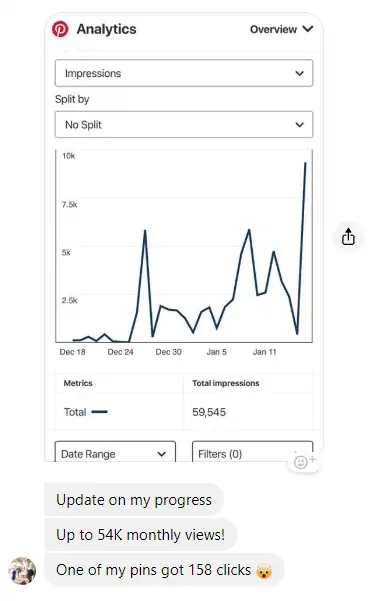The image size is (370, 601).
Task: Open the No Split dropdown
Action: pyautogui.click(x=184, y=124)
